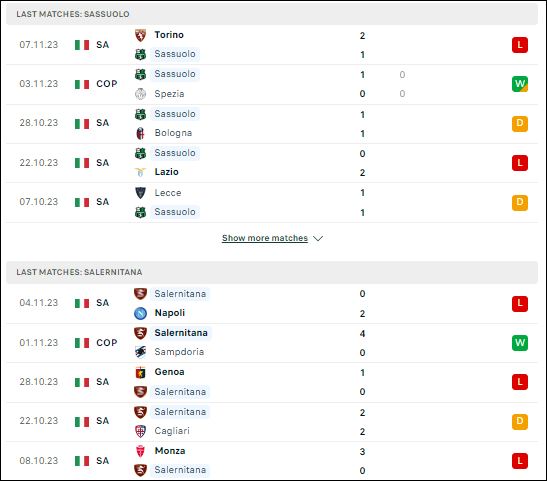Click the Sampdoria club crest icon
547x481 pixels.
point(140,352)
